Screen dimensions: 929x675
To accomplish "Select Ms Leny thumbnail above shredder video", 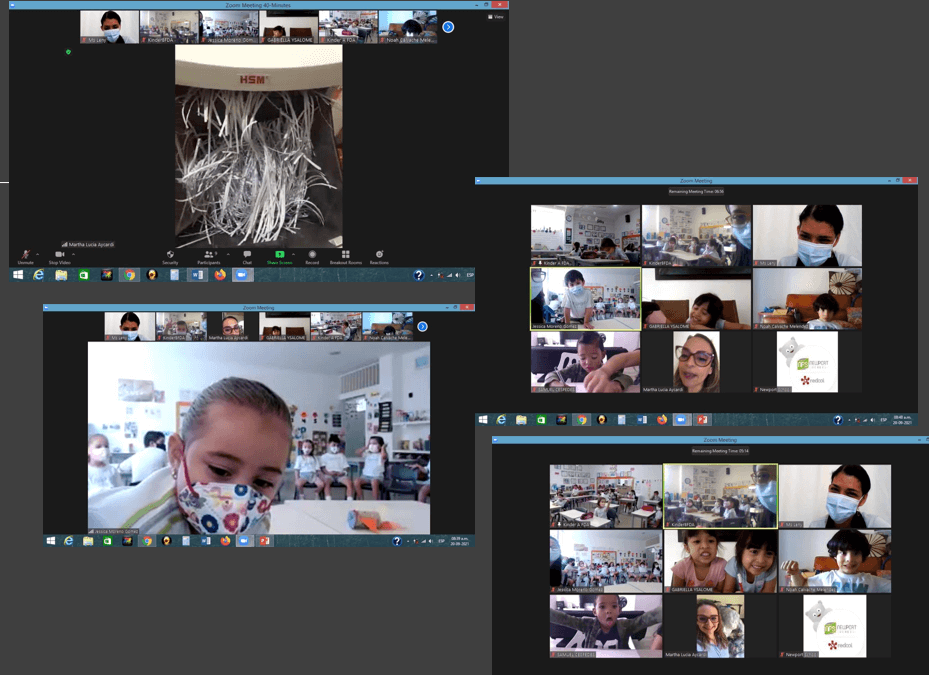I will (x=109, y=27).
